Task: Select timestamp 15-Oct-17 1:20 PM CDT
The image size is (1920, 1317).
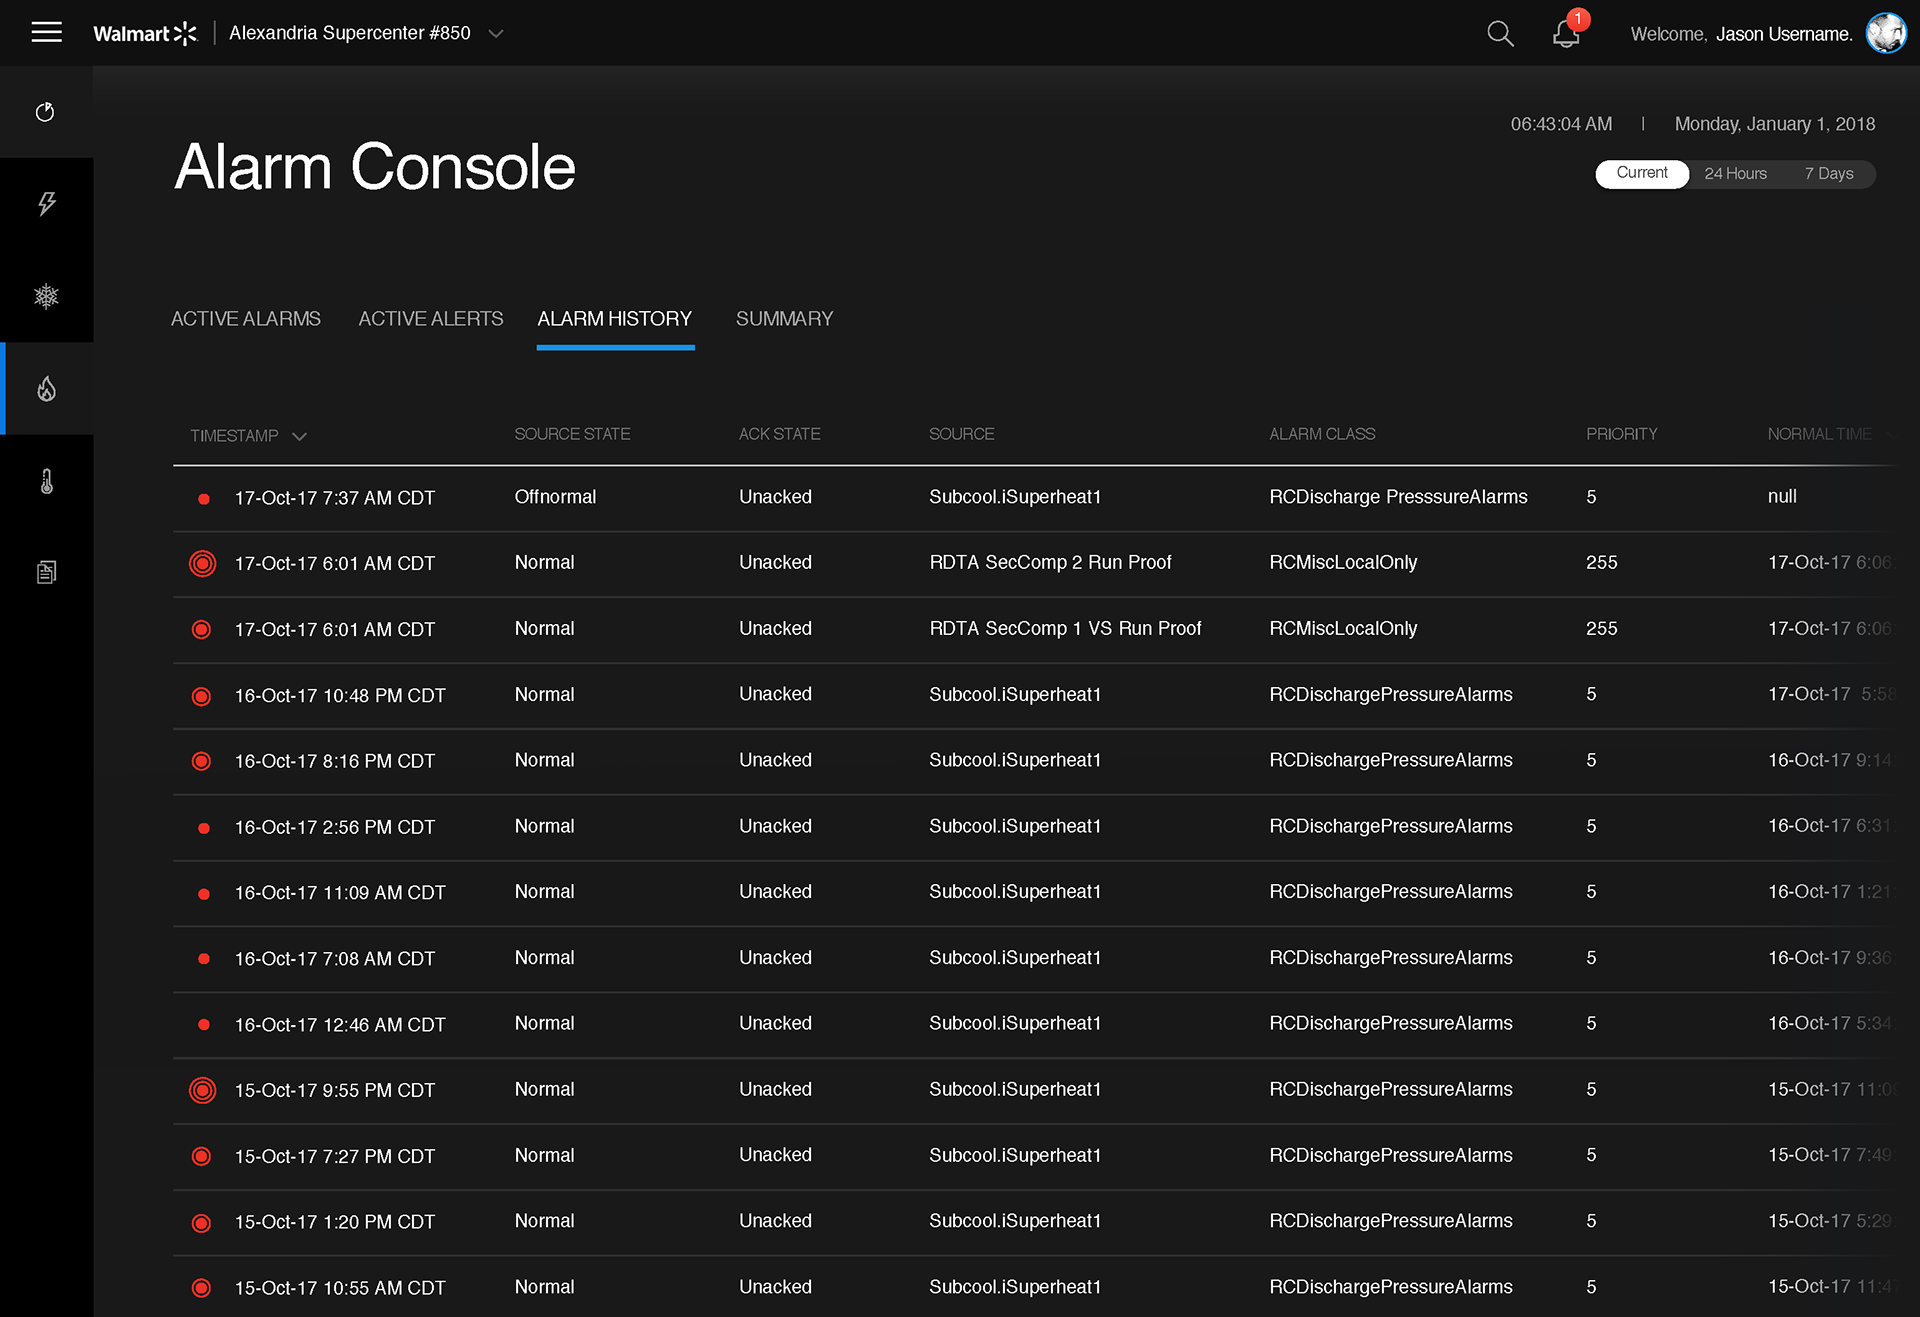Action: (334, 1222)
